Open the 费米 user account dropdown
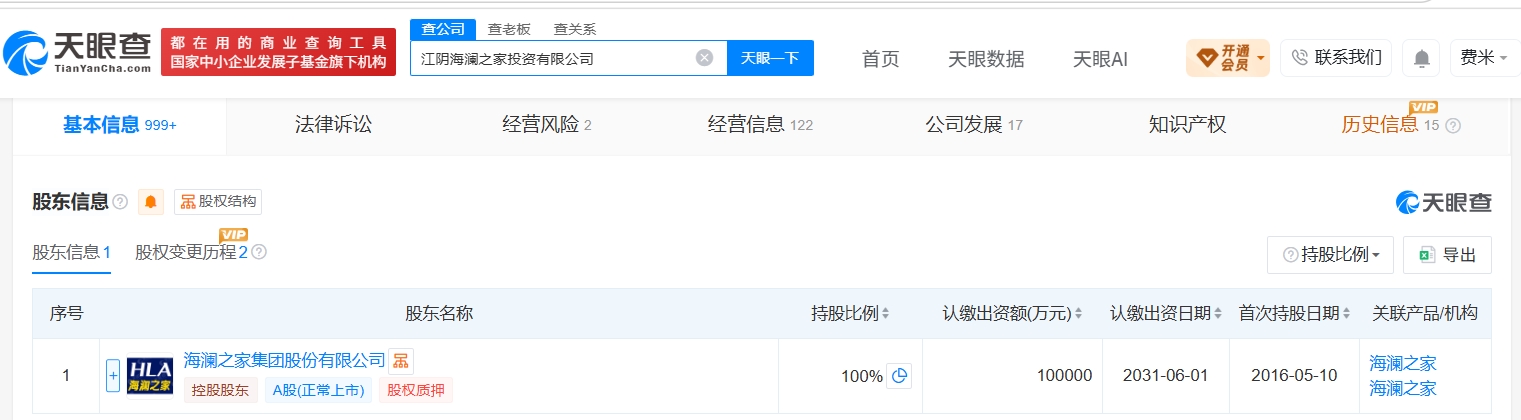 pyautogui.click(x=1486, y=58)
